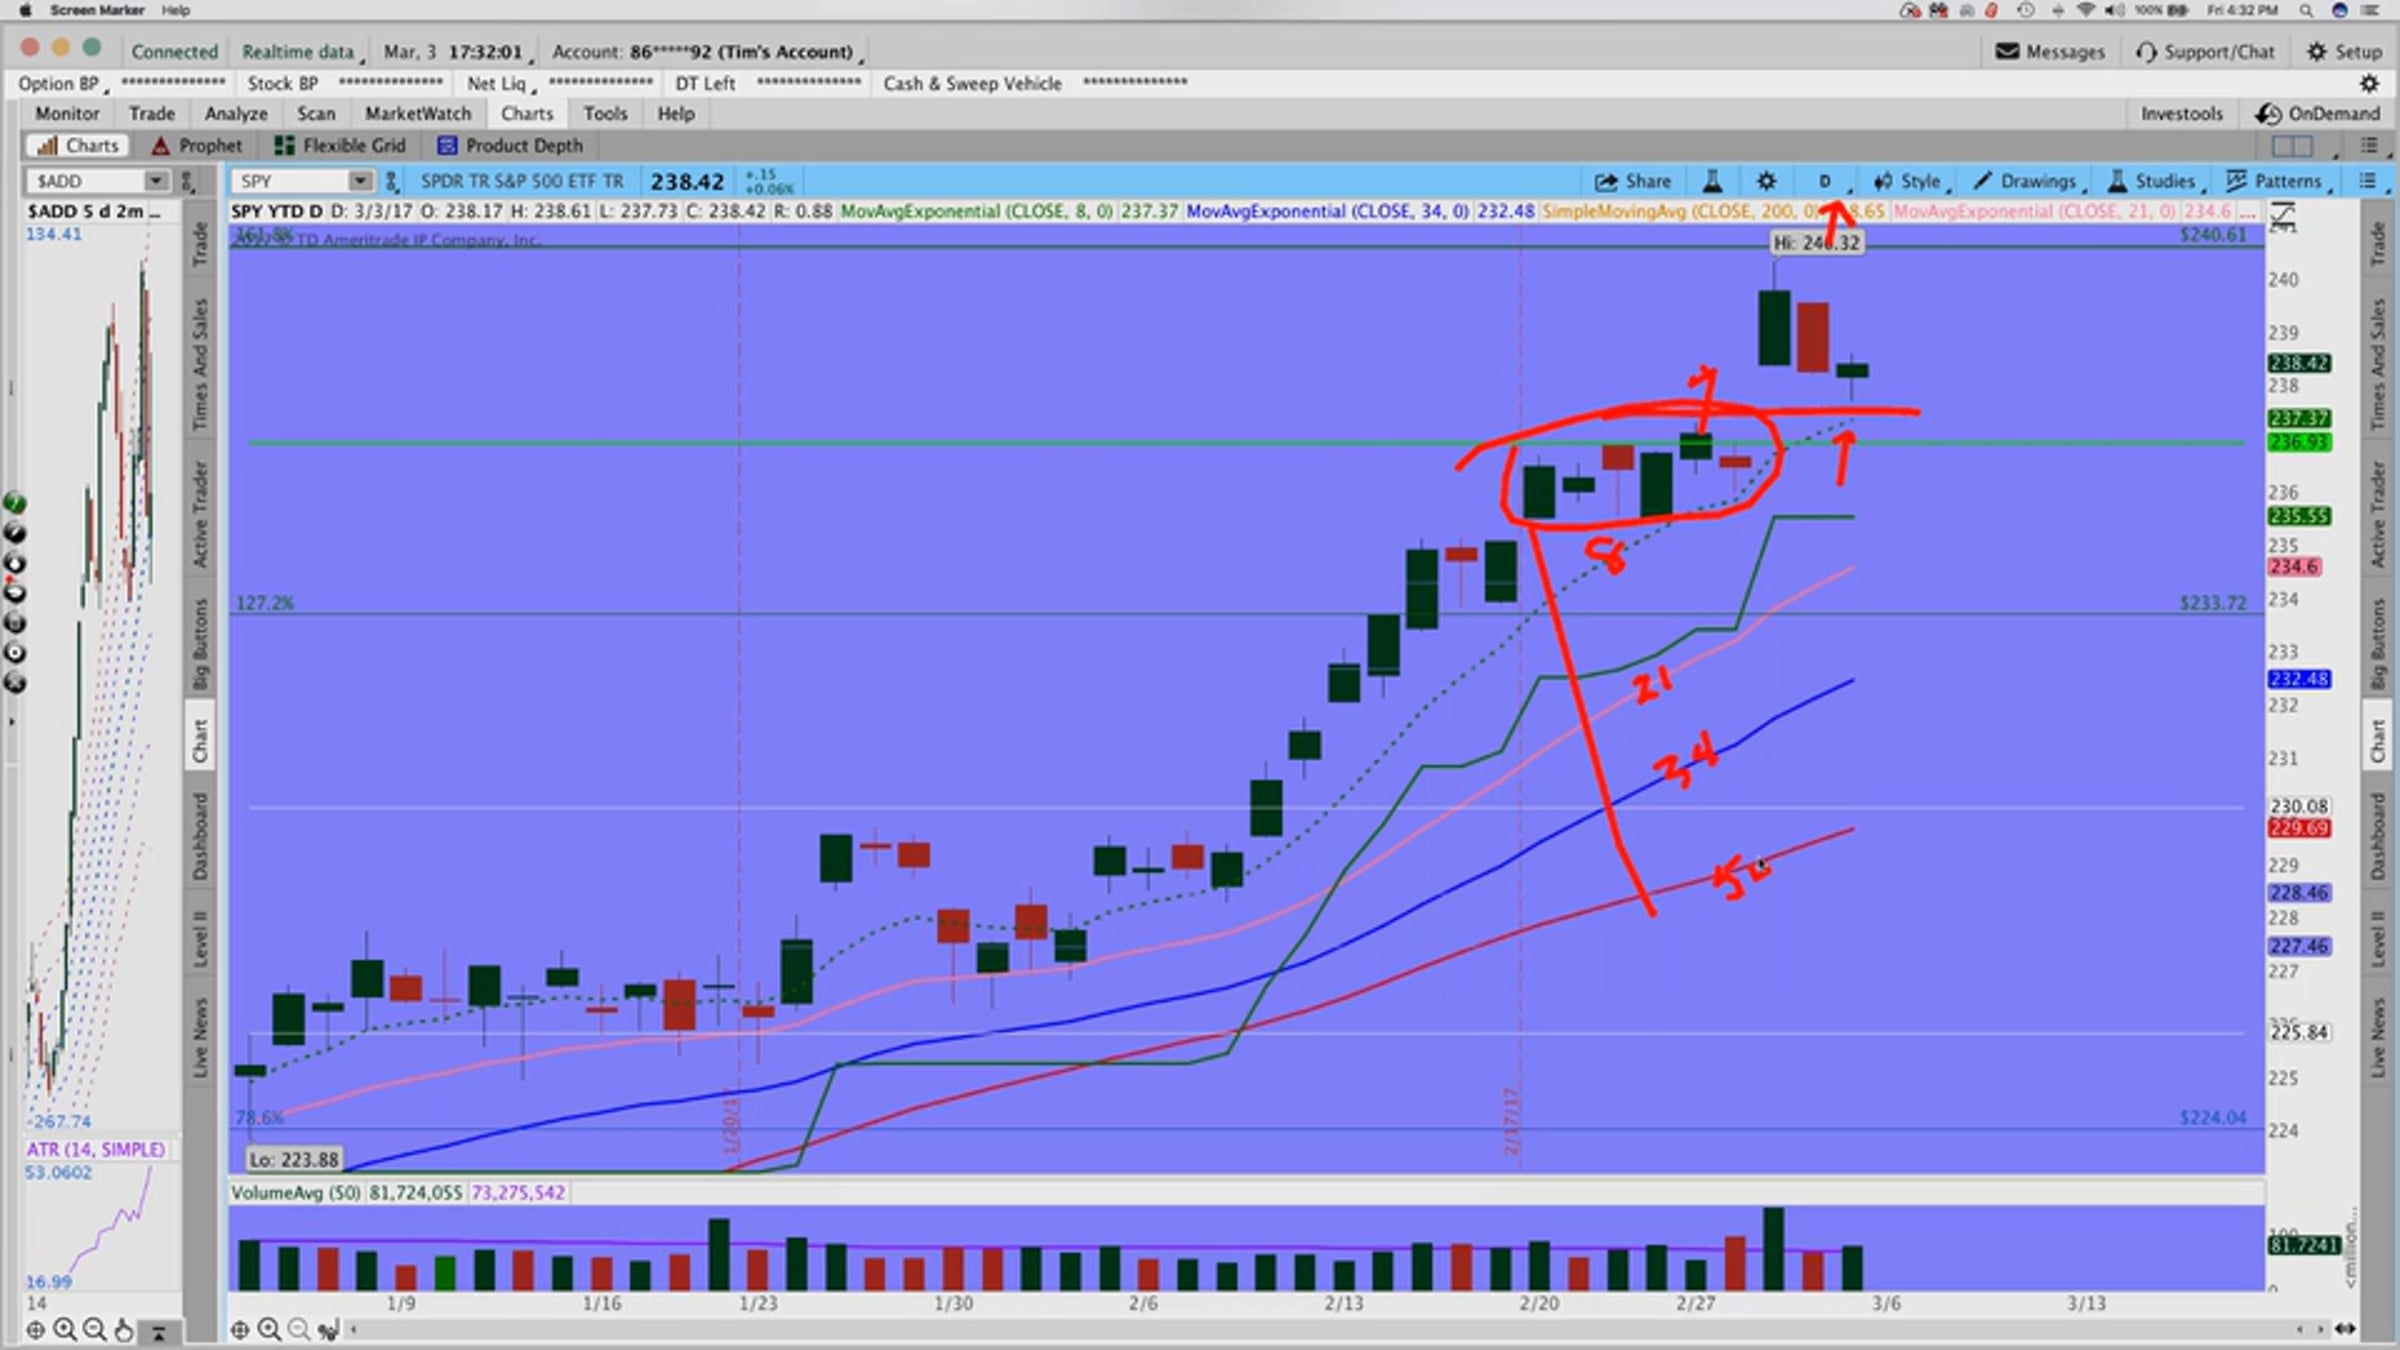Open Messages in the top bar

(x=2050, y=52)
